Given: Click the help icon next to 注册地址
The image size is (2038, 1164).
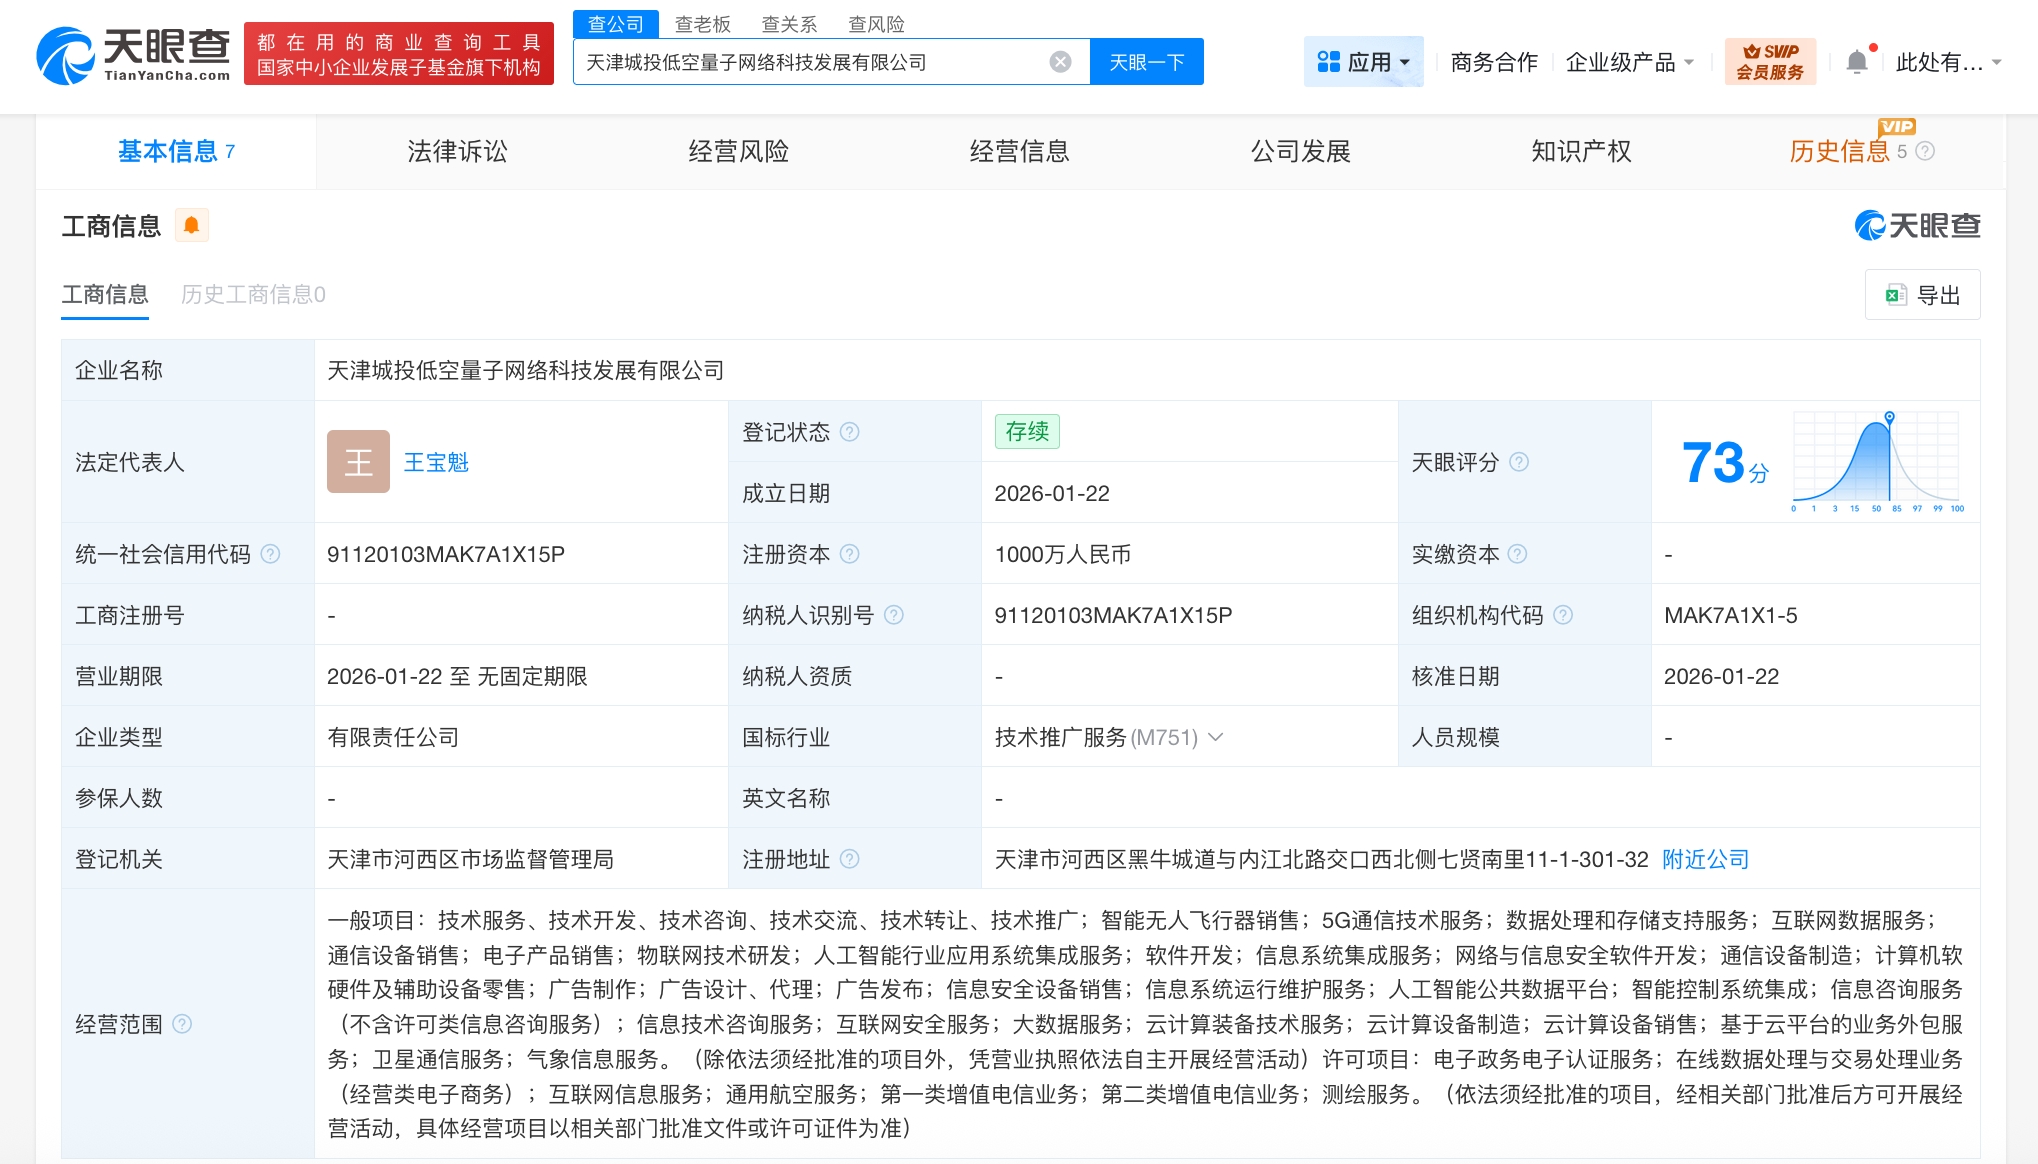Looking at the screenshot, I should (x=849, y=859).
